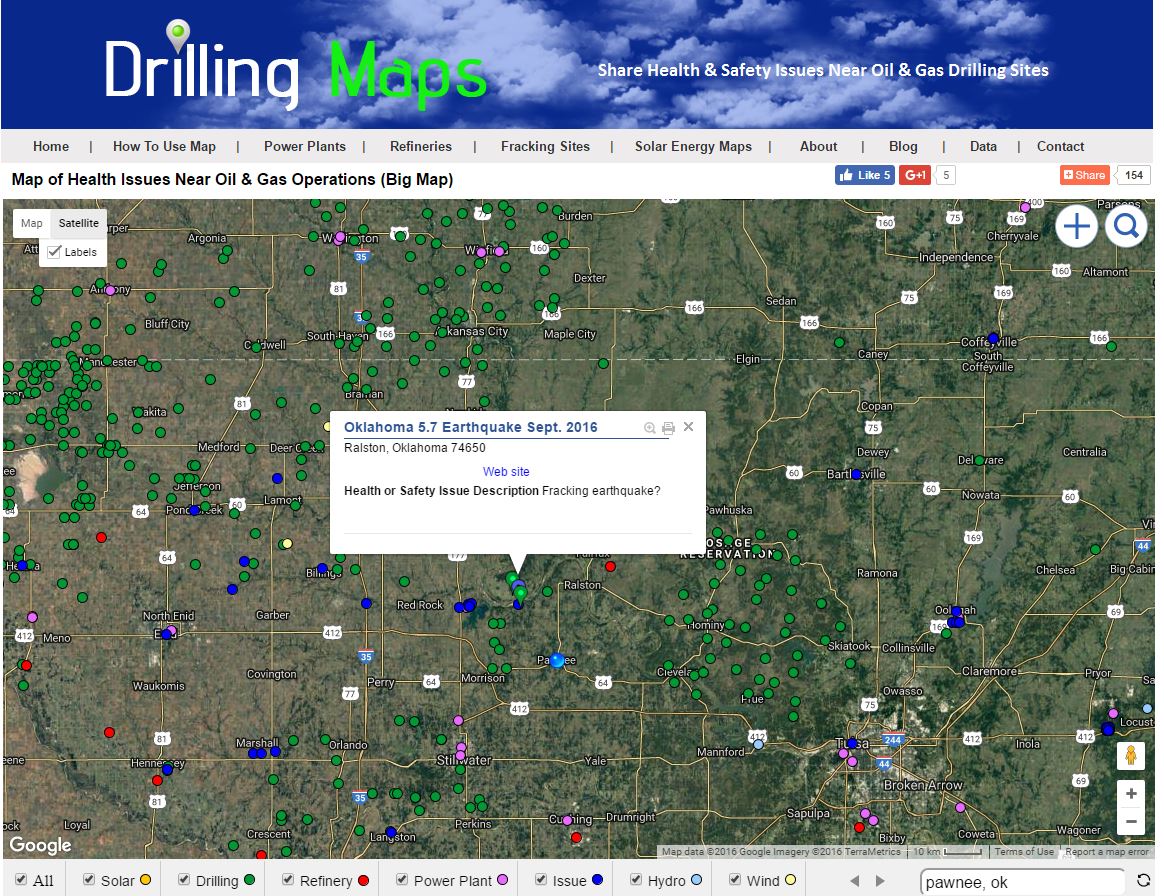Dismiss the earthquake info window with its X
The image size is (1164, 896).
pyautogui.click(x=687, y=427)
